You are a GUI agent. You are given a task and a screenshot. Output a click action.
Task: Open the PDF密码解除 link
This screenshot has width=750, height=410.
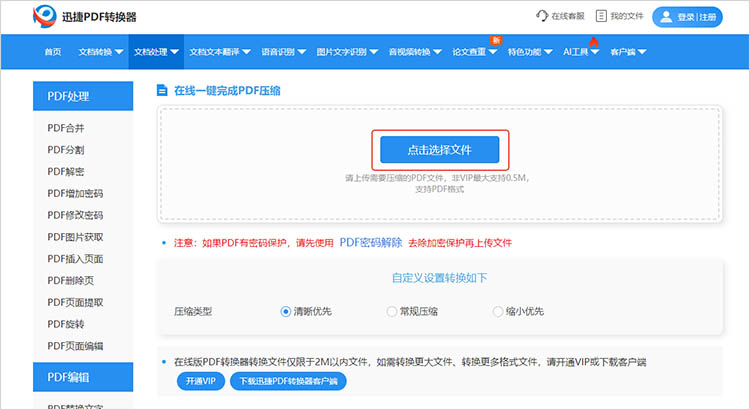coord(371,243)
